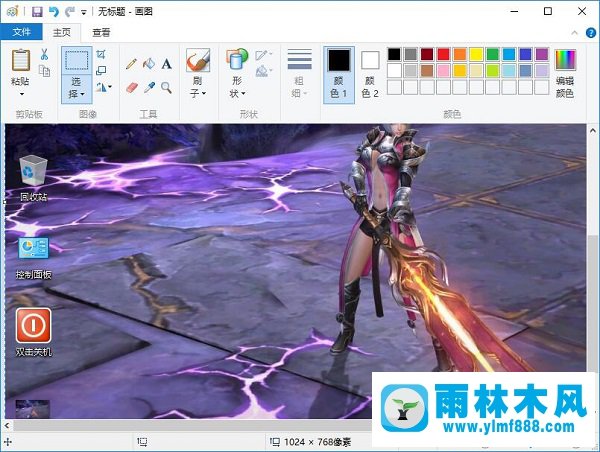600x452 pixels.
Task: Click the small thumbnail at canvas bottom-left
Action: point(33,409)
